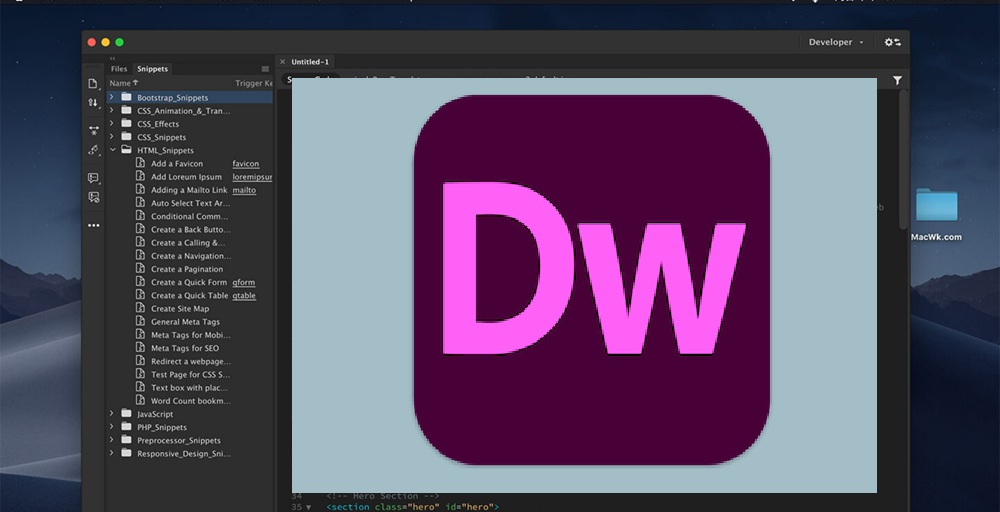
Task: Click the JavaScript folder icon
Action: coord(126,414)
